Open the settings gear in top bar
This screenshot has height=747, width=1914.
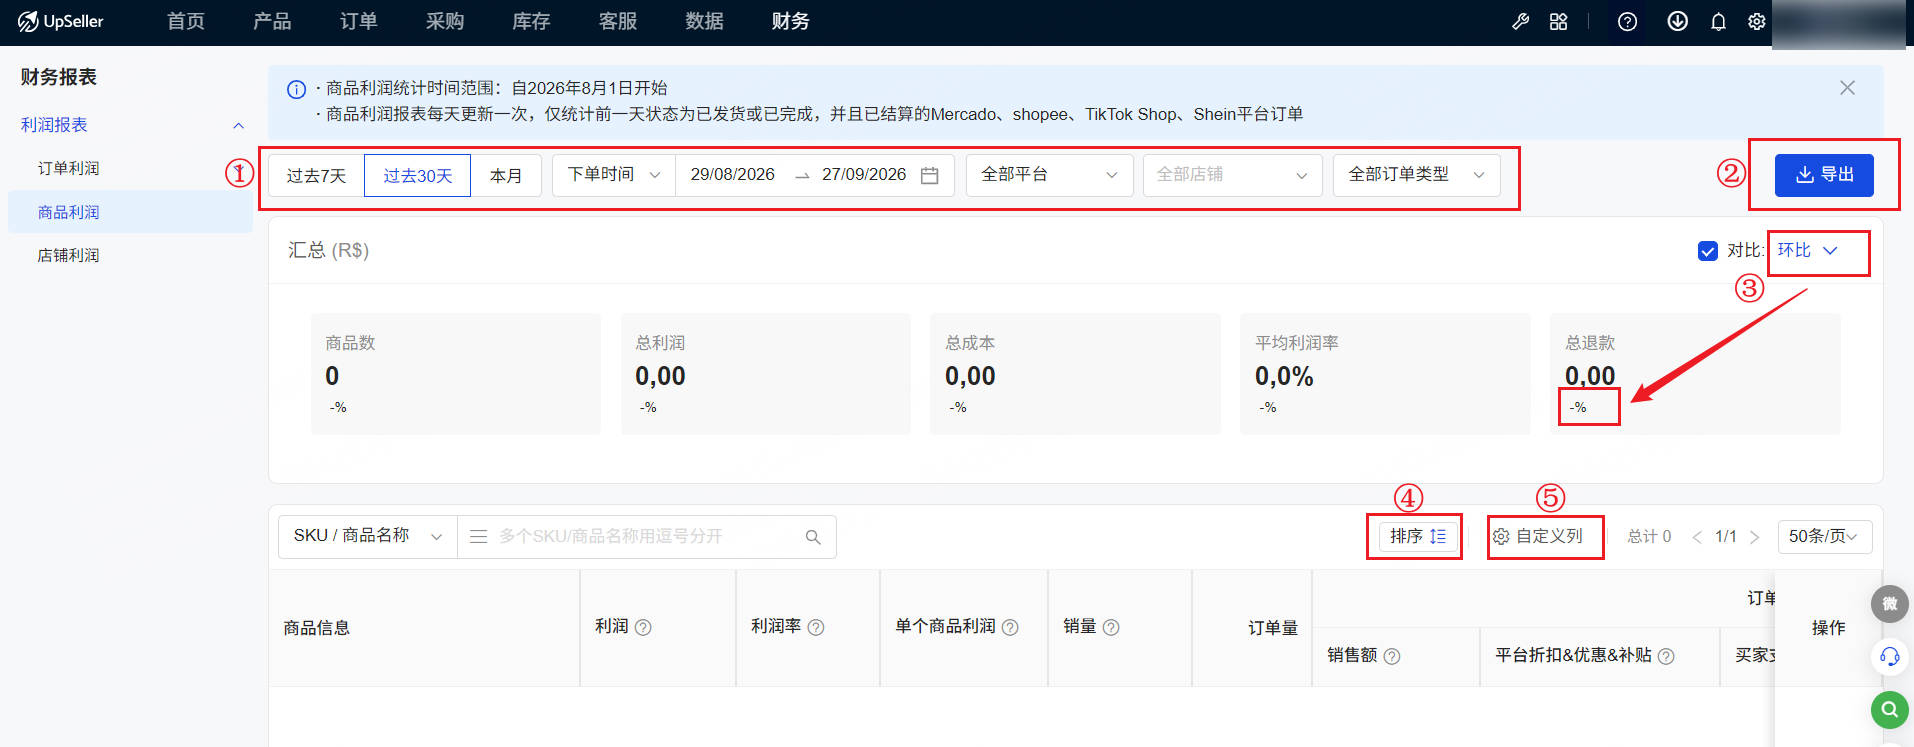click(x=1756, y=21)
